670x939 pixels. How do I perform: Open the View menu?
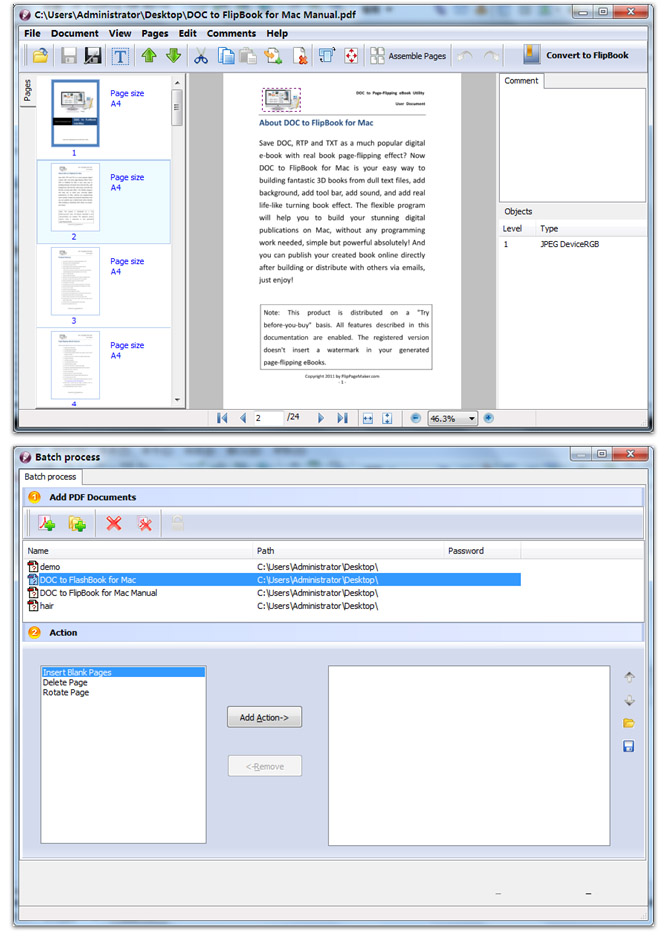coord(120,34)
